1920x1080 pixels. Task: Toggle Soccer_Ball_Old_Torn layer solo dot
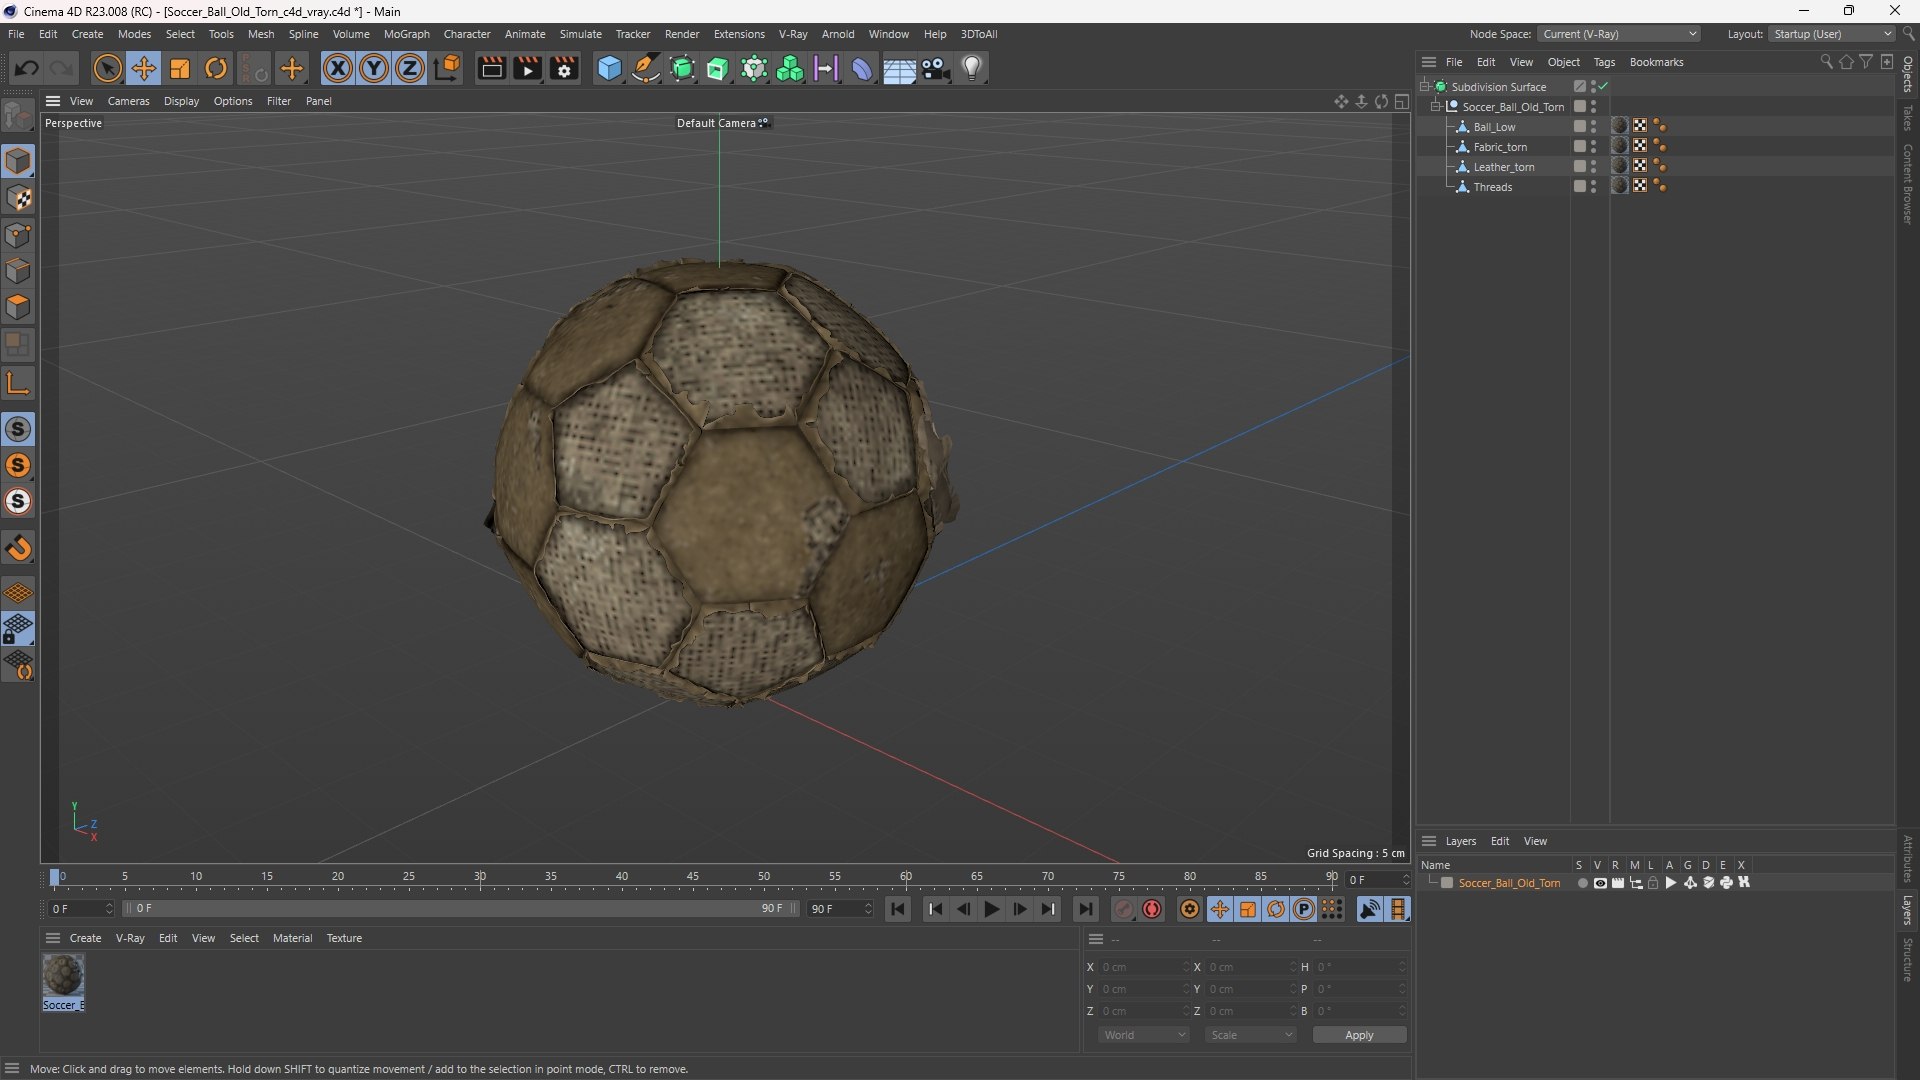pyautogui.click(x=1582, y=883)
